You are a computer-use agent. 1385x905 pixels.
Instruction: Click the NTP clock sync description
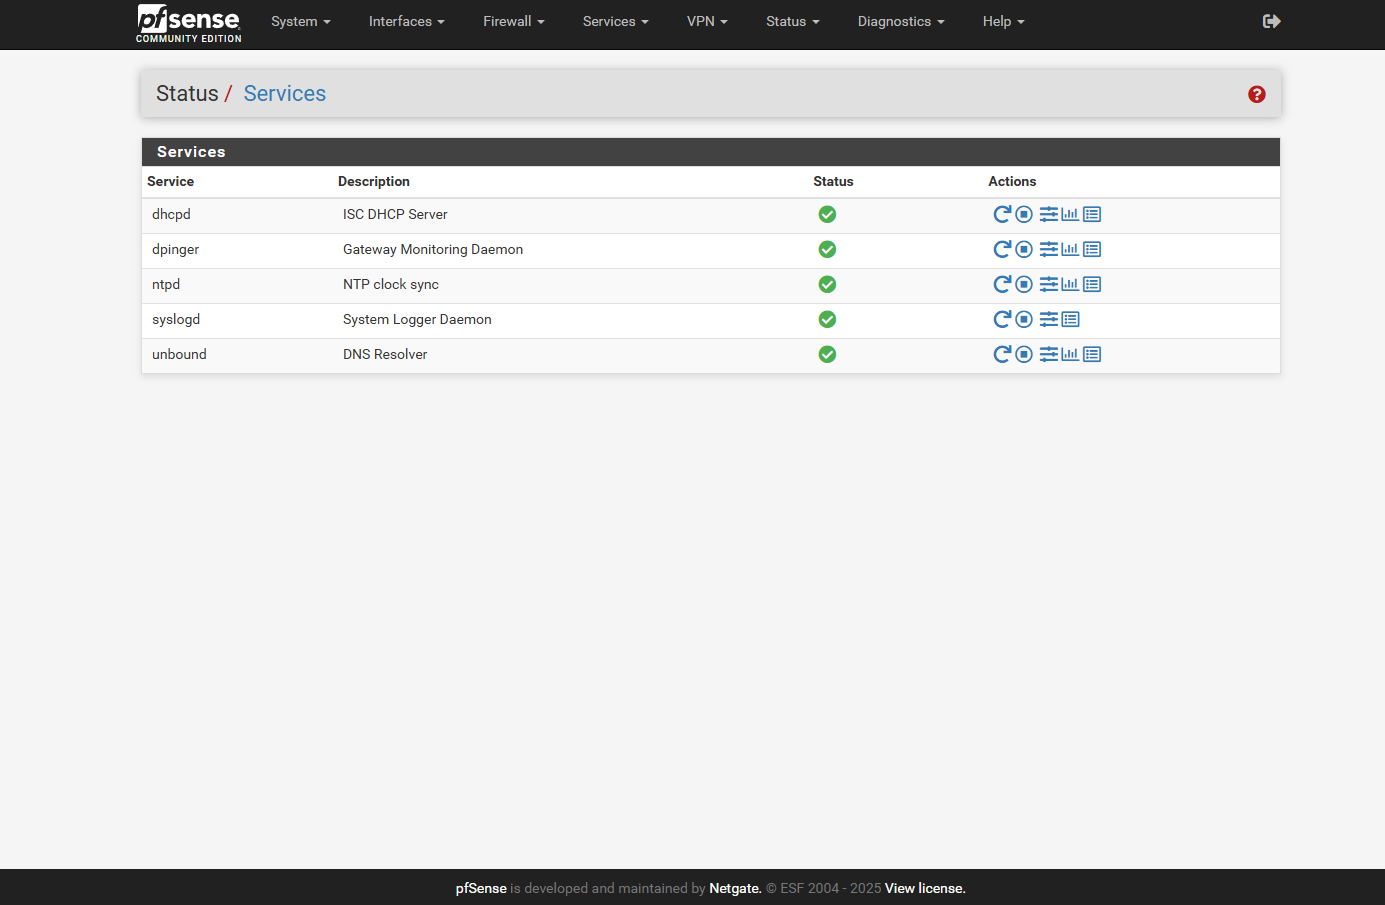pyautogui.click(x=391, y=284)
